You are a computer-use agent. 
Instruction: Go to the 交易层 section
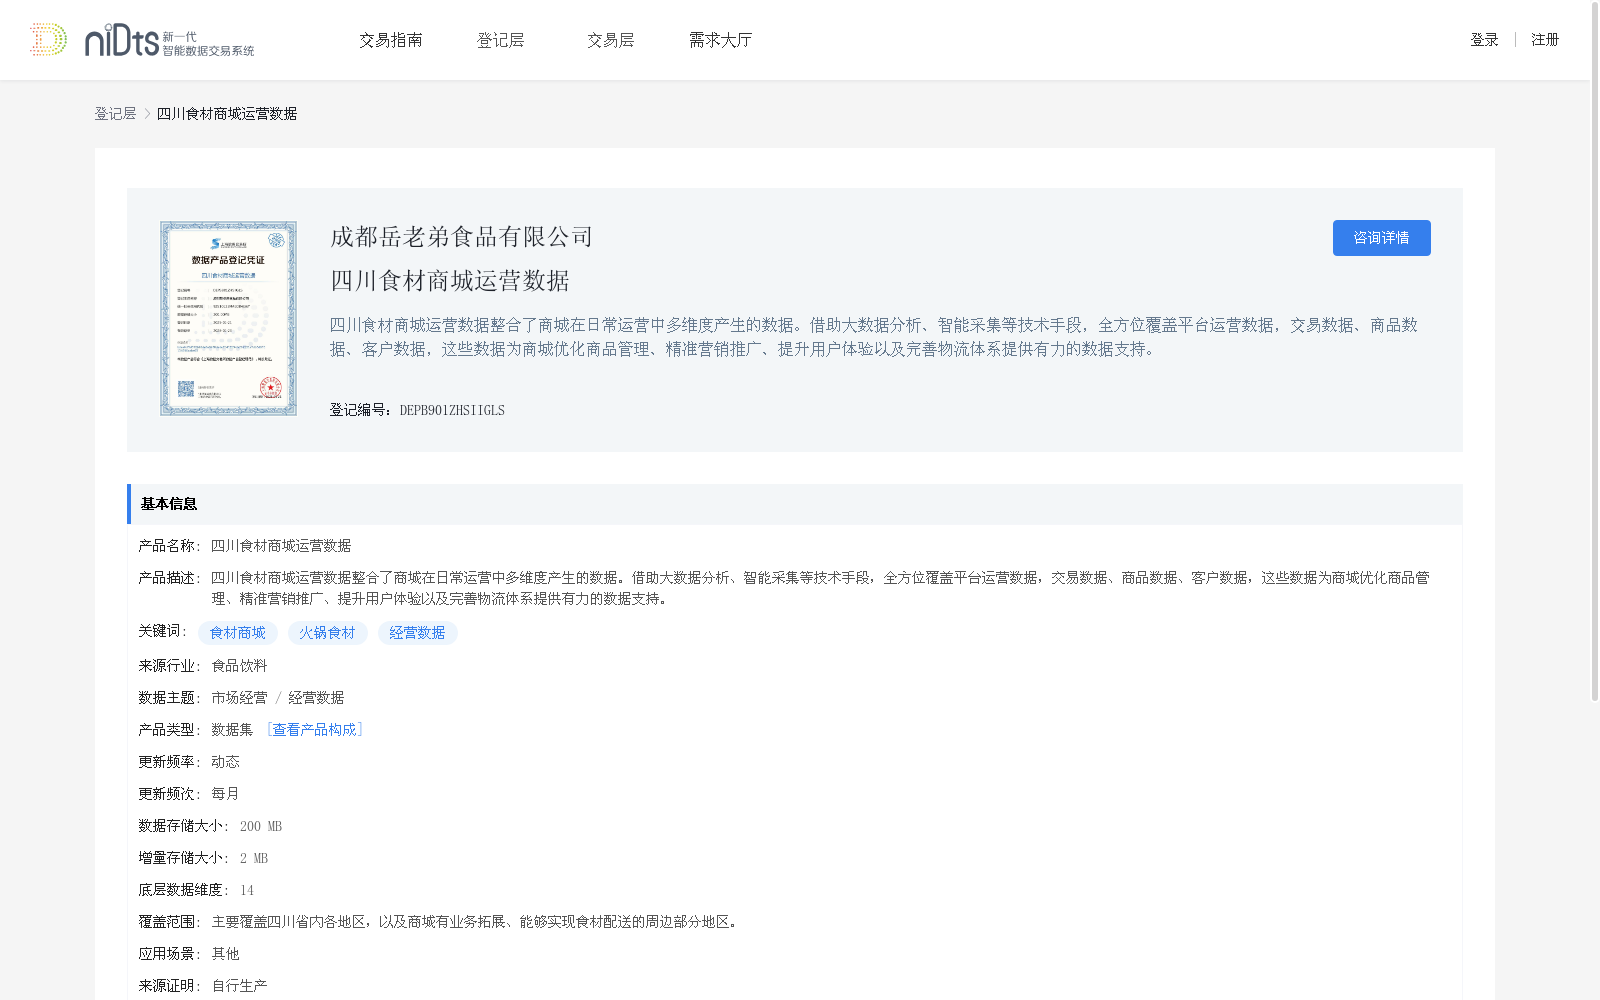point(611,40)
